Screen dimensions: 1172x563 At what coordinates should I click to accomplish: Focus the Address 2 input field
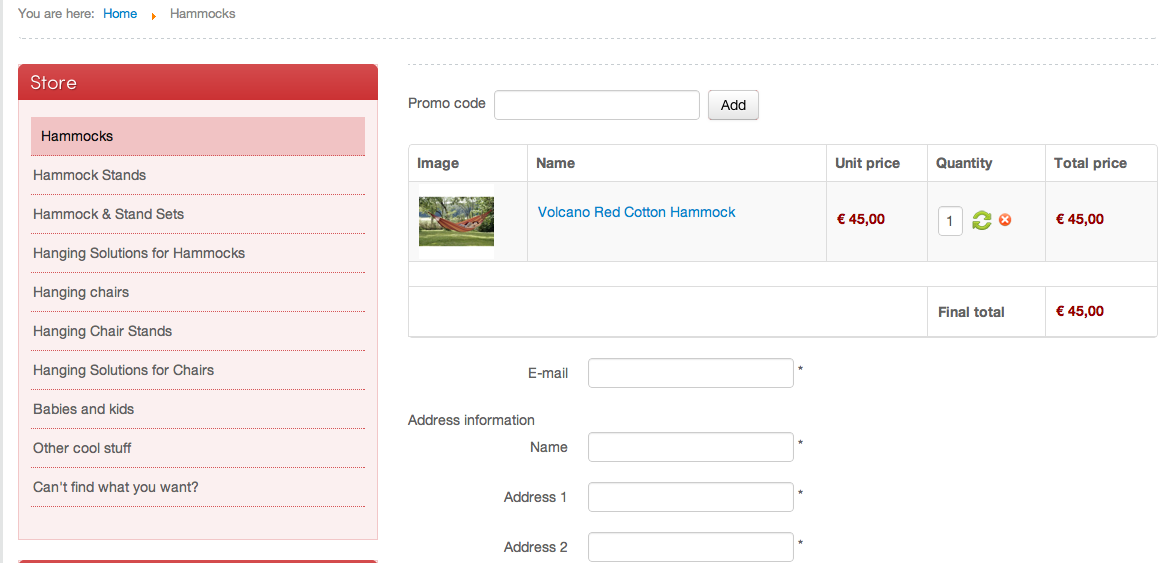click(x=691, y=547)
